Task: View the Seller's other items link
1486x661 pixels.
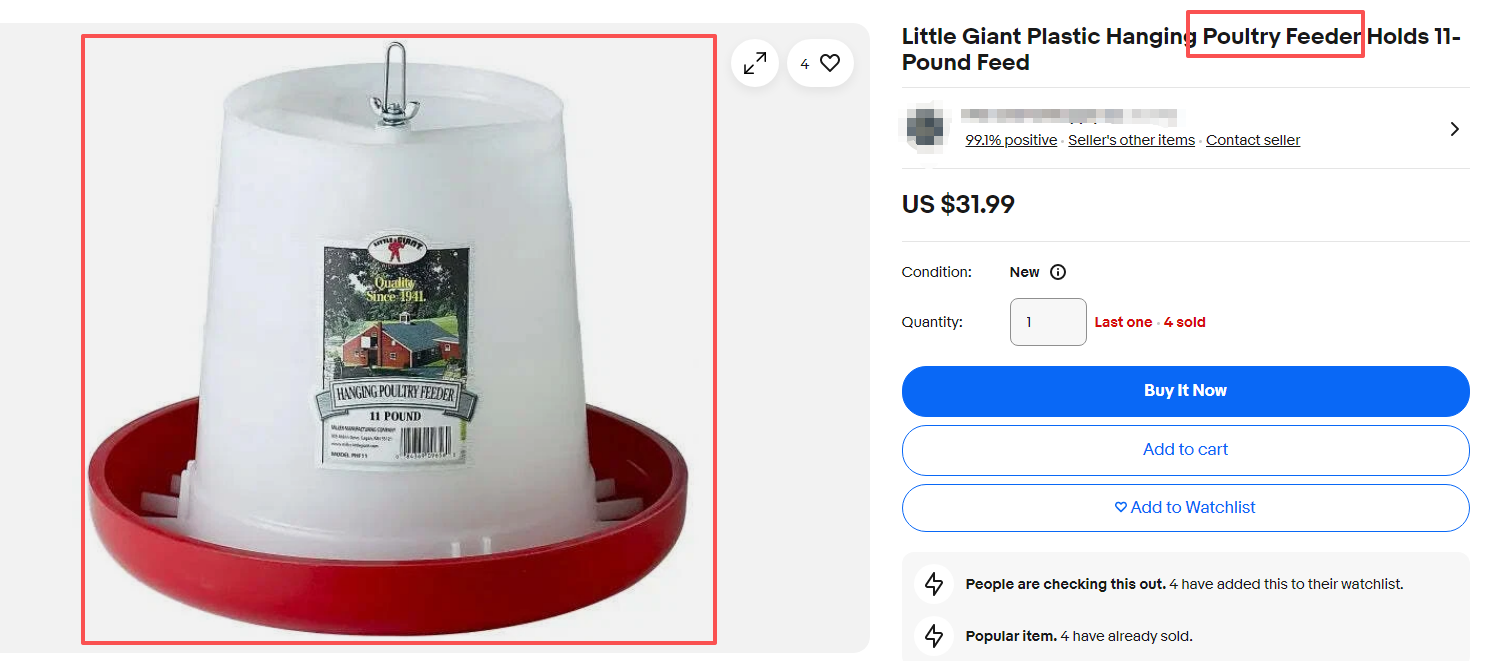Action: click(1131, 141)
